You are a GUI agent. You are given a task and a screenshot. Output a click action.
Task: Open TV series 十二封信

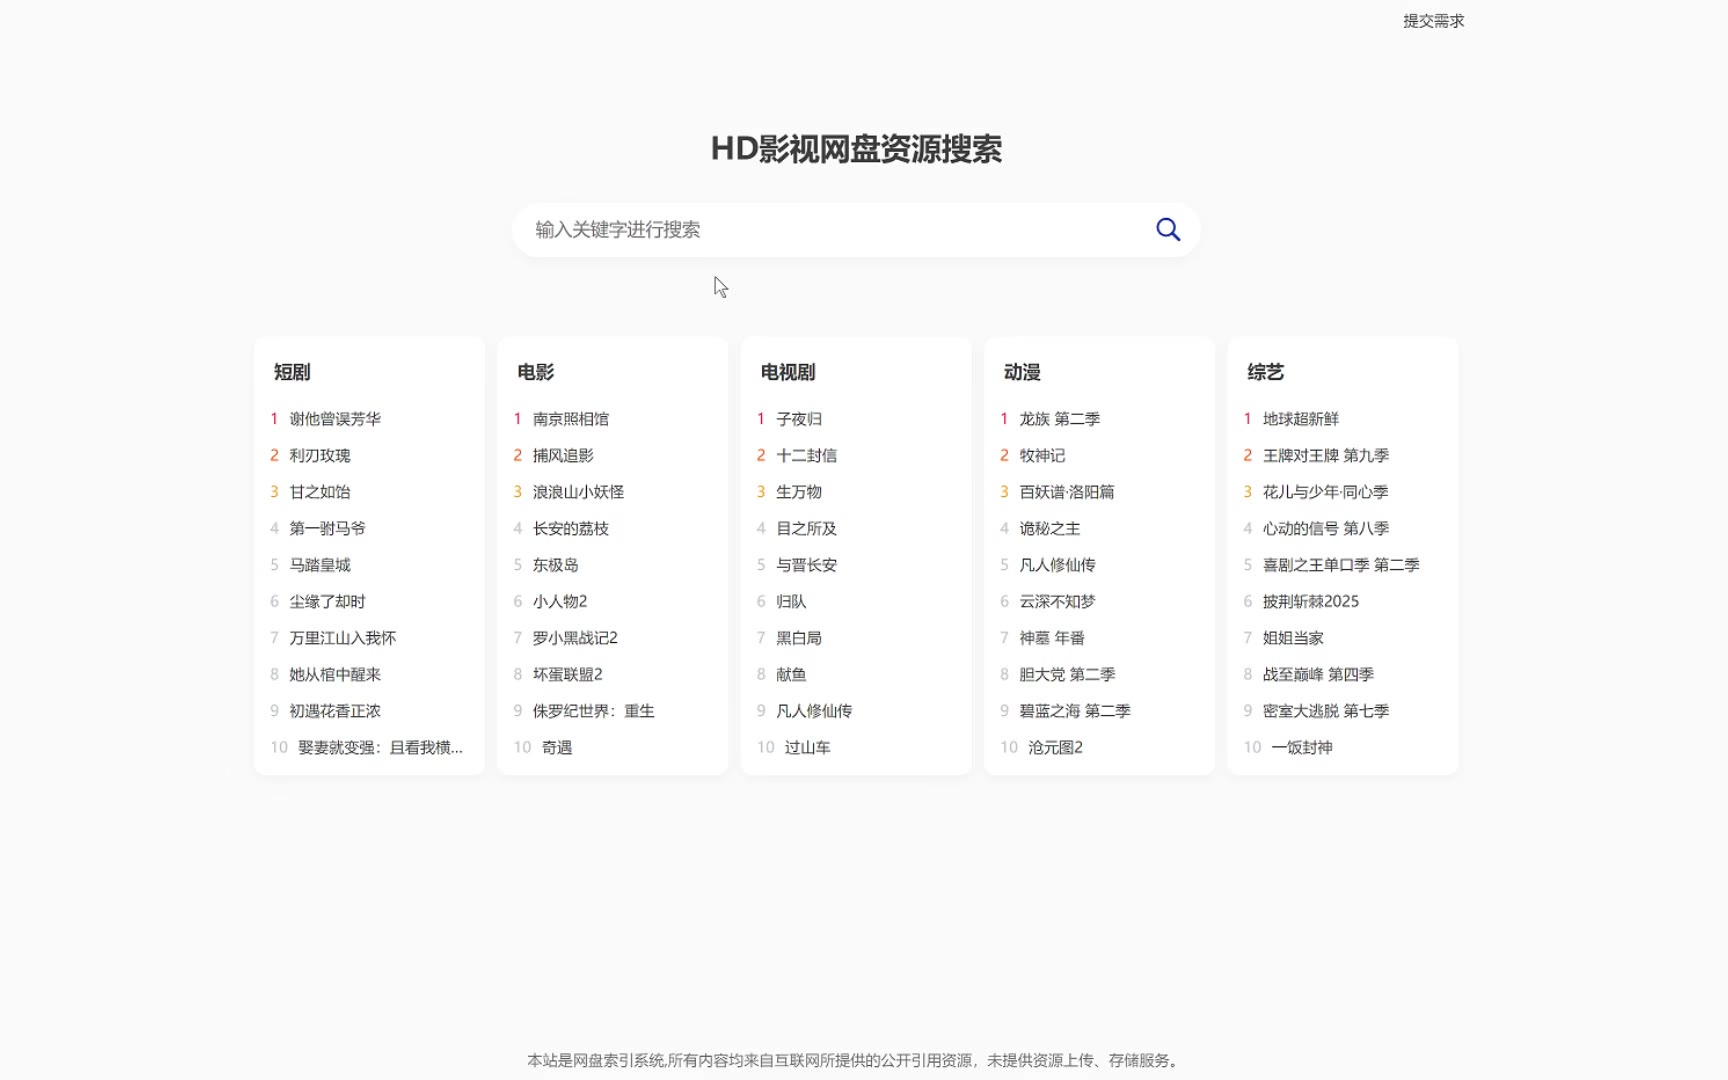[807, 455]
